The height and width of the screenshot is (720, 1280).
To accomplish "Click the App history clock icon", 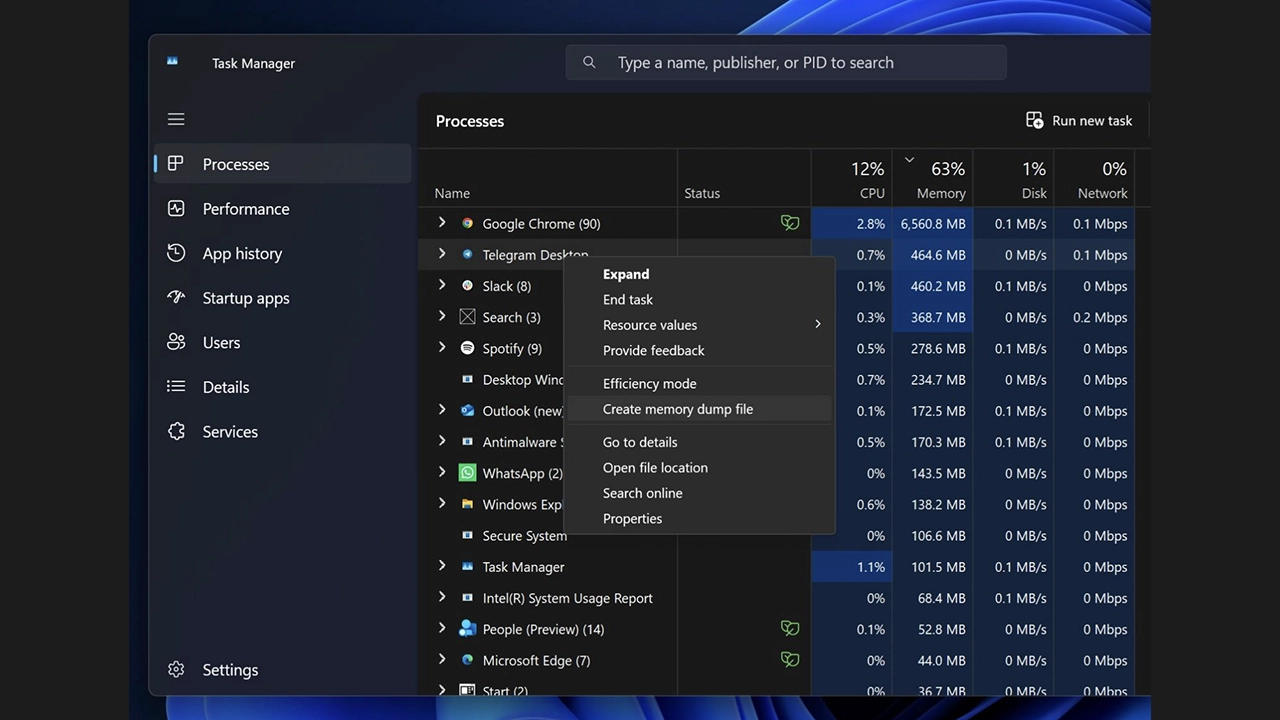I will (176, 253).
